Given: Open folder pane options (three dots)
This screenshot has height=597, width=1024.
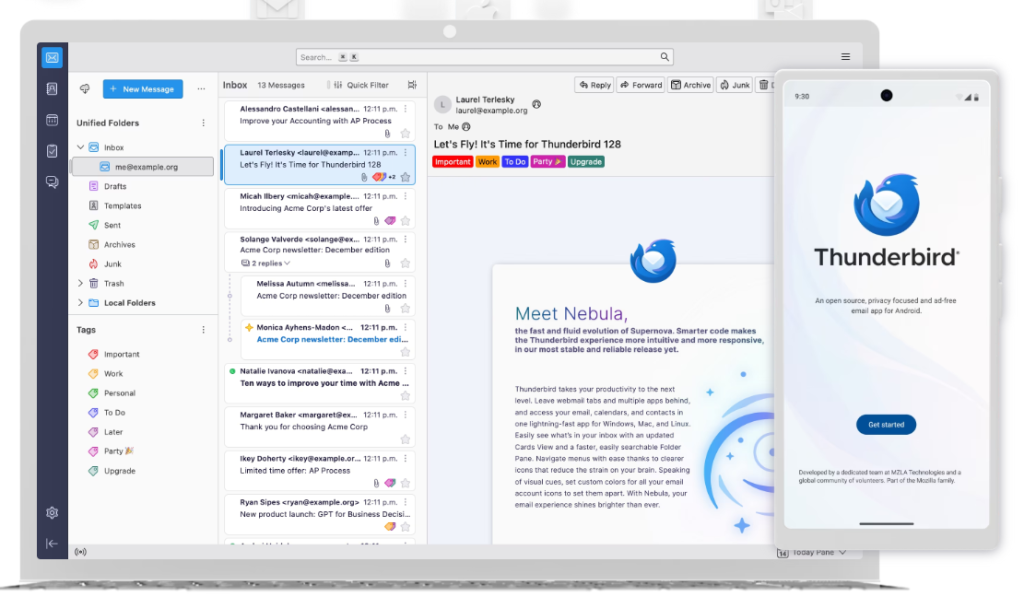Looking at the screenshot, I should pyautogui.click(x=201, y=89).
